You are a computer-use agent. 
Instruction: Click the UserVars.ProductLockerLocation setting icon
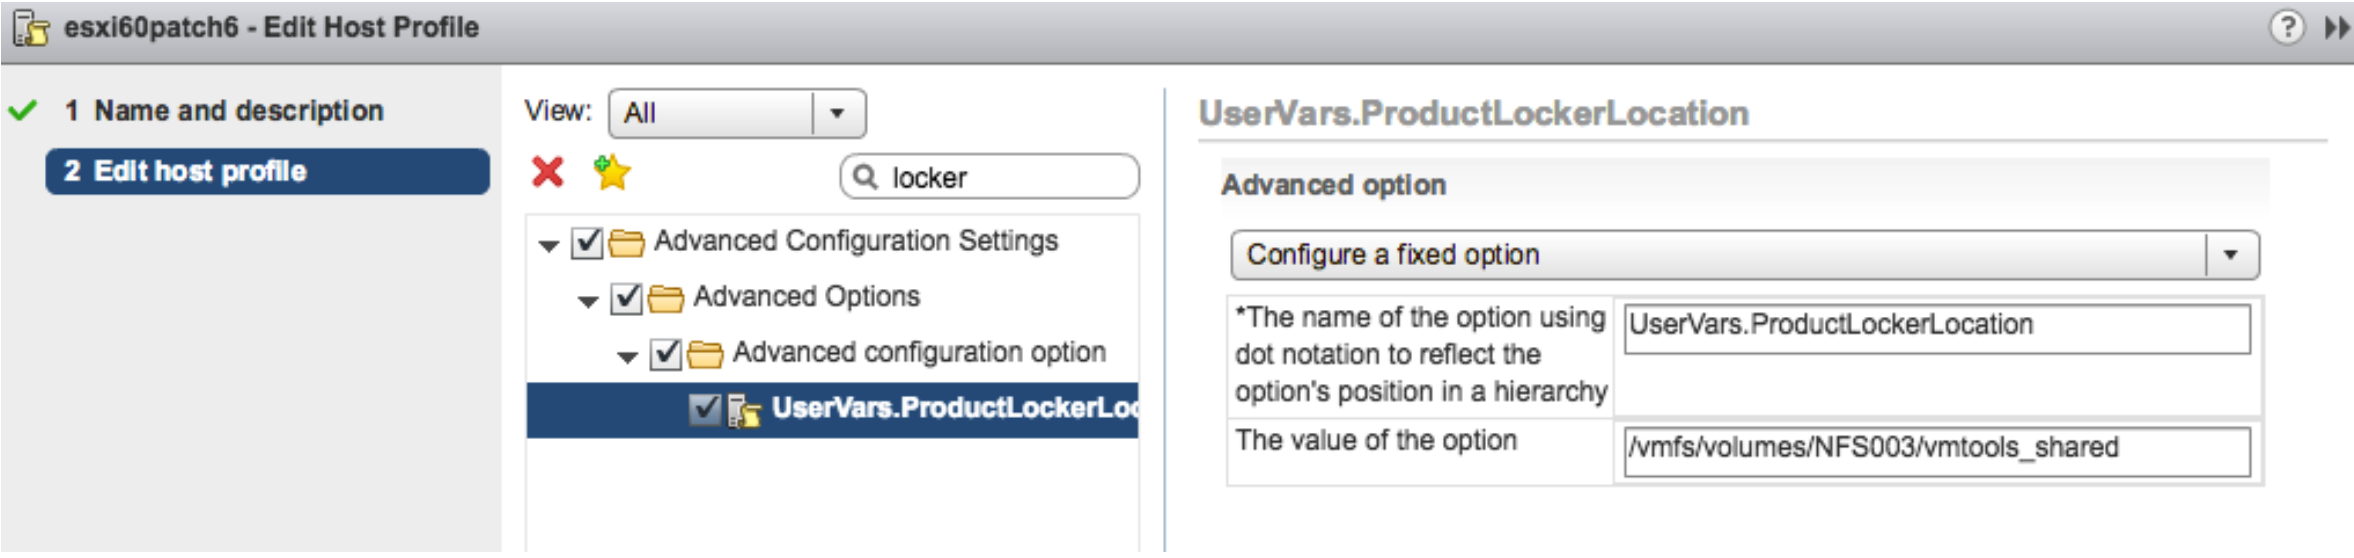click(x=744, y=409)
